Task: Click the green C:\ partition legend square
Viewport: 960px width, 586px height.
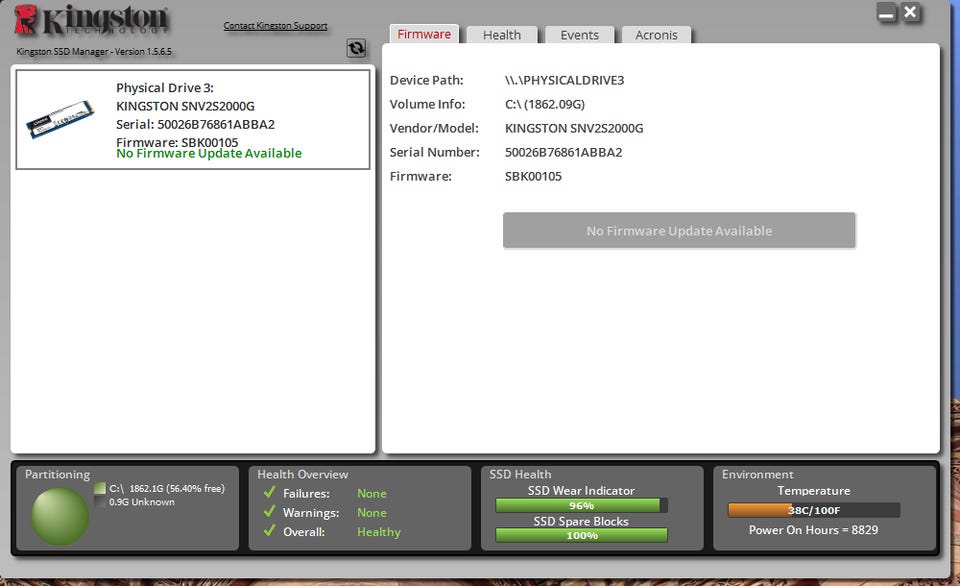Action: coord(100,488)
